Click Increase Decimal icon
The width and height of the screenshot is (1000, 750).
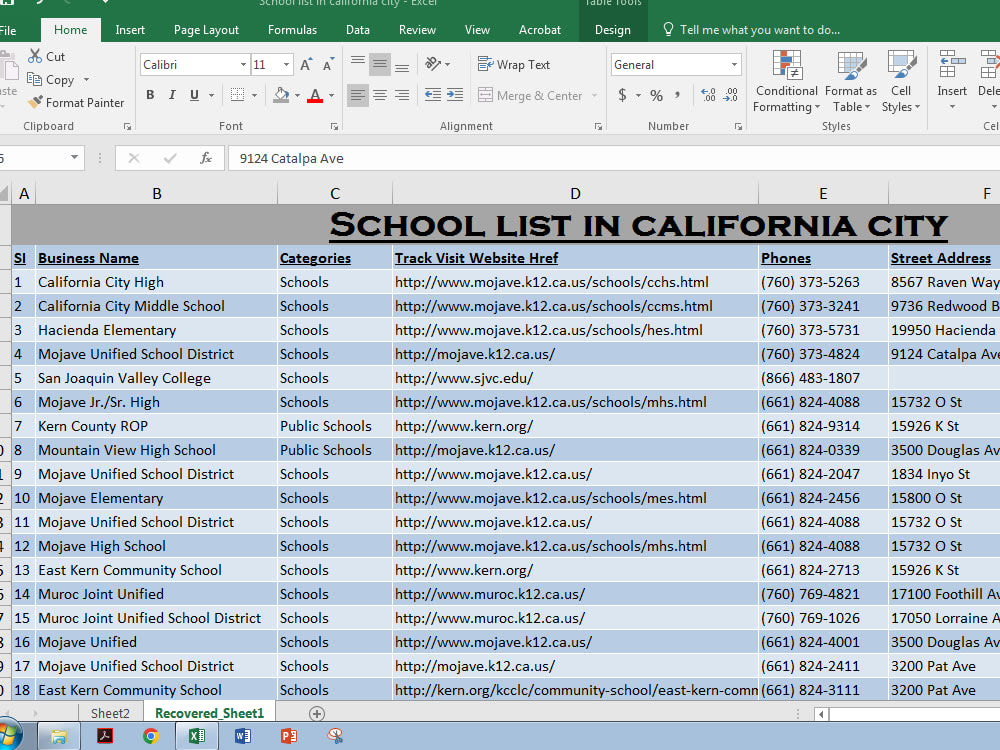[708, 95]
